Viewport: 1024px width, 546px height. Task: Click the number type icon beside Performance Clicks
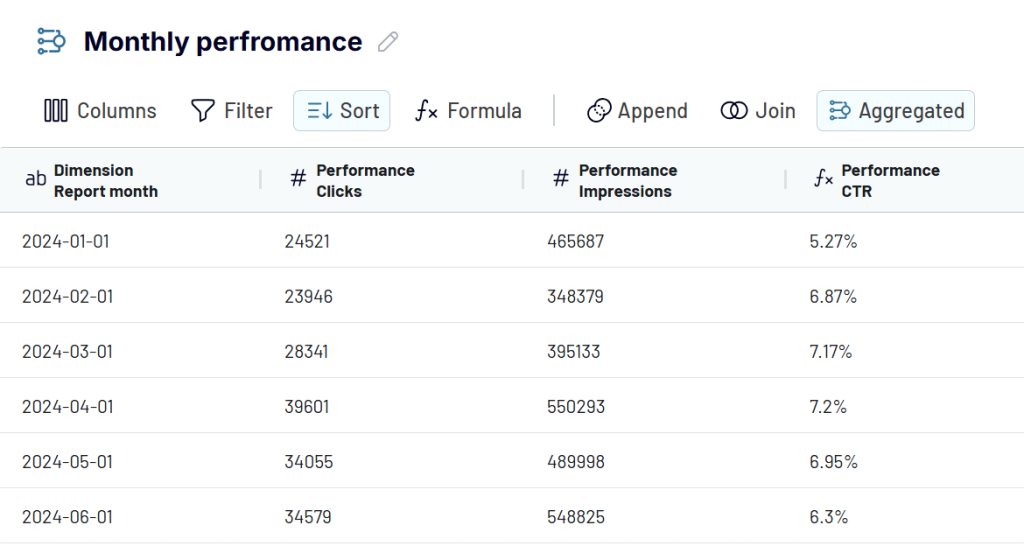click(x=298, y=178)
